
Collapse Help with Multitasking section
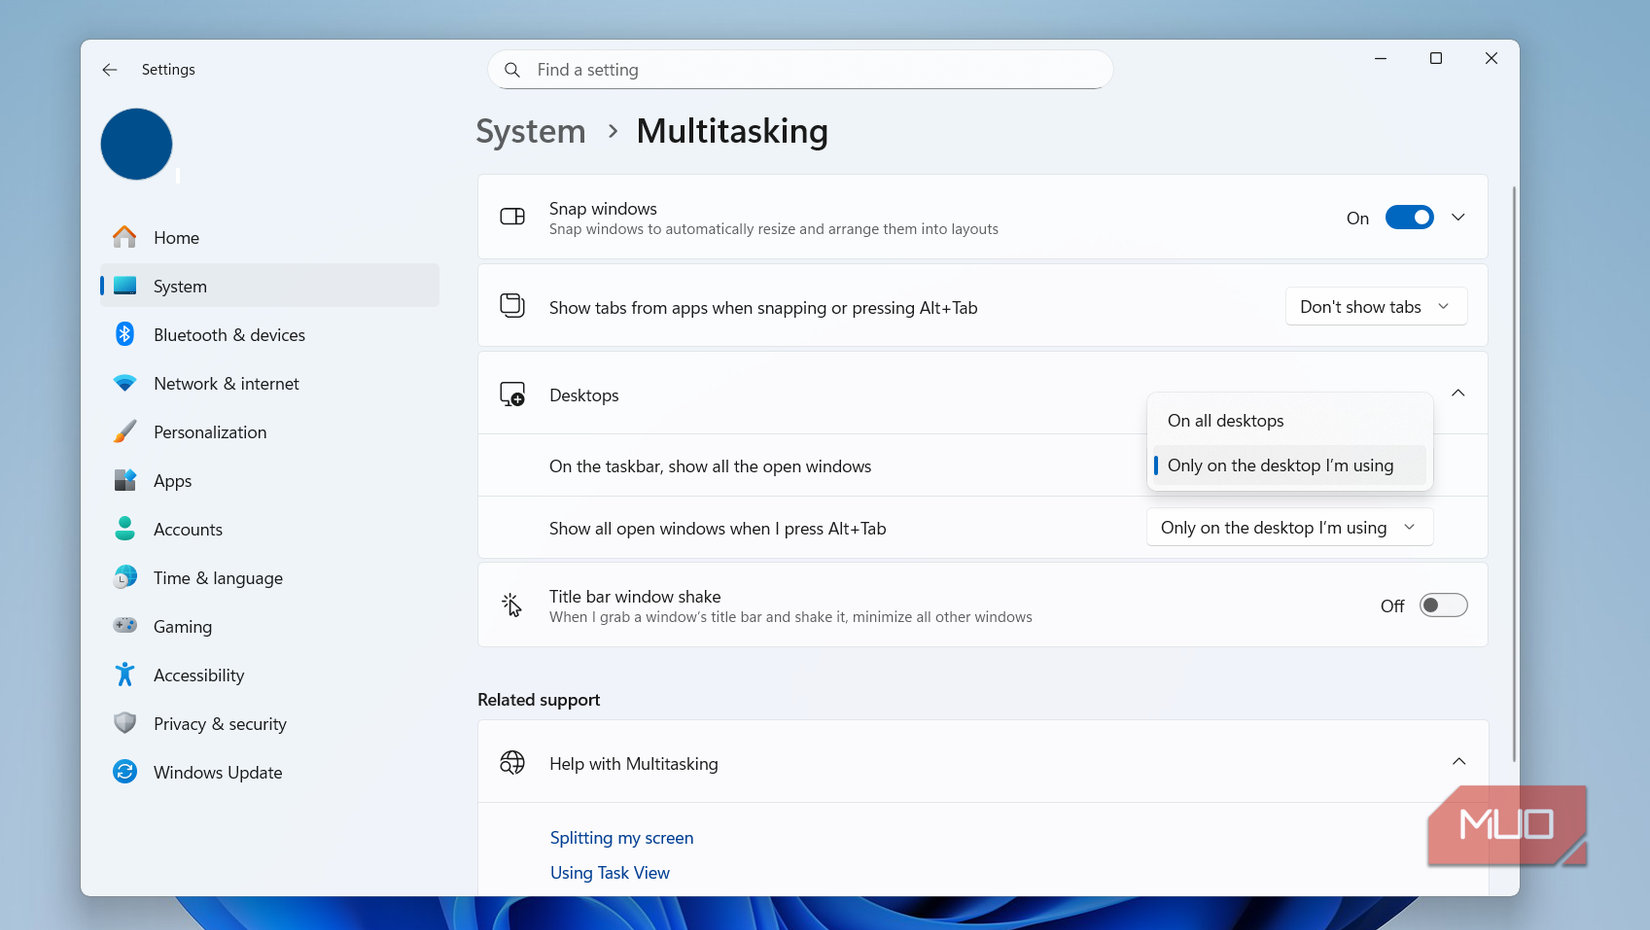coord(1458,762)
